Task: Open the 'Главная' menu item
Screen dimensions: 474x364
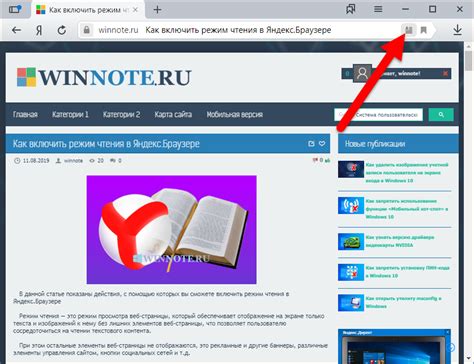Action: pyautogui.click(x=25, y=114)
